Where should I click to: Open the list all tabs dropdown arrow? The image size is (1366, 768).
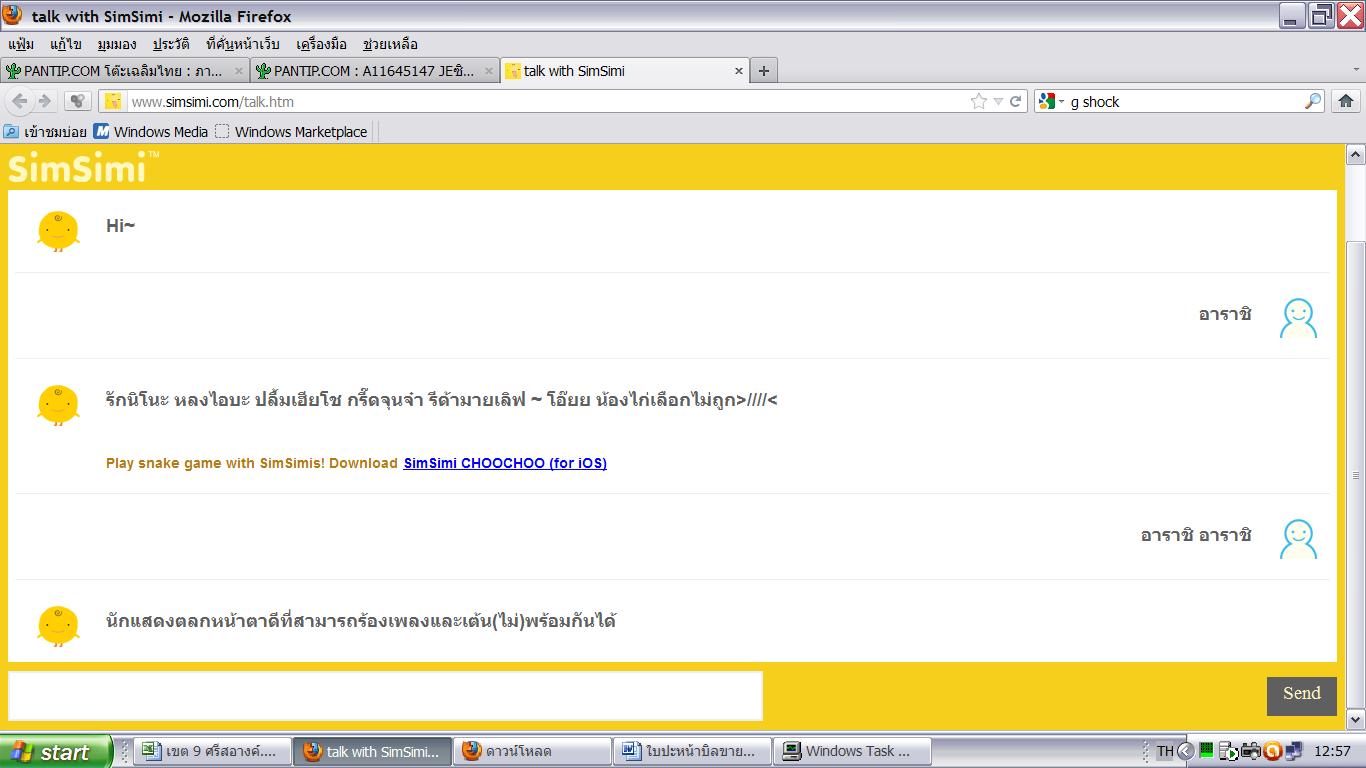(x=1354, y=71)
